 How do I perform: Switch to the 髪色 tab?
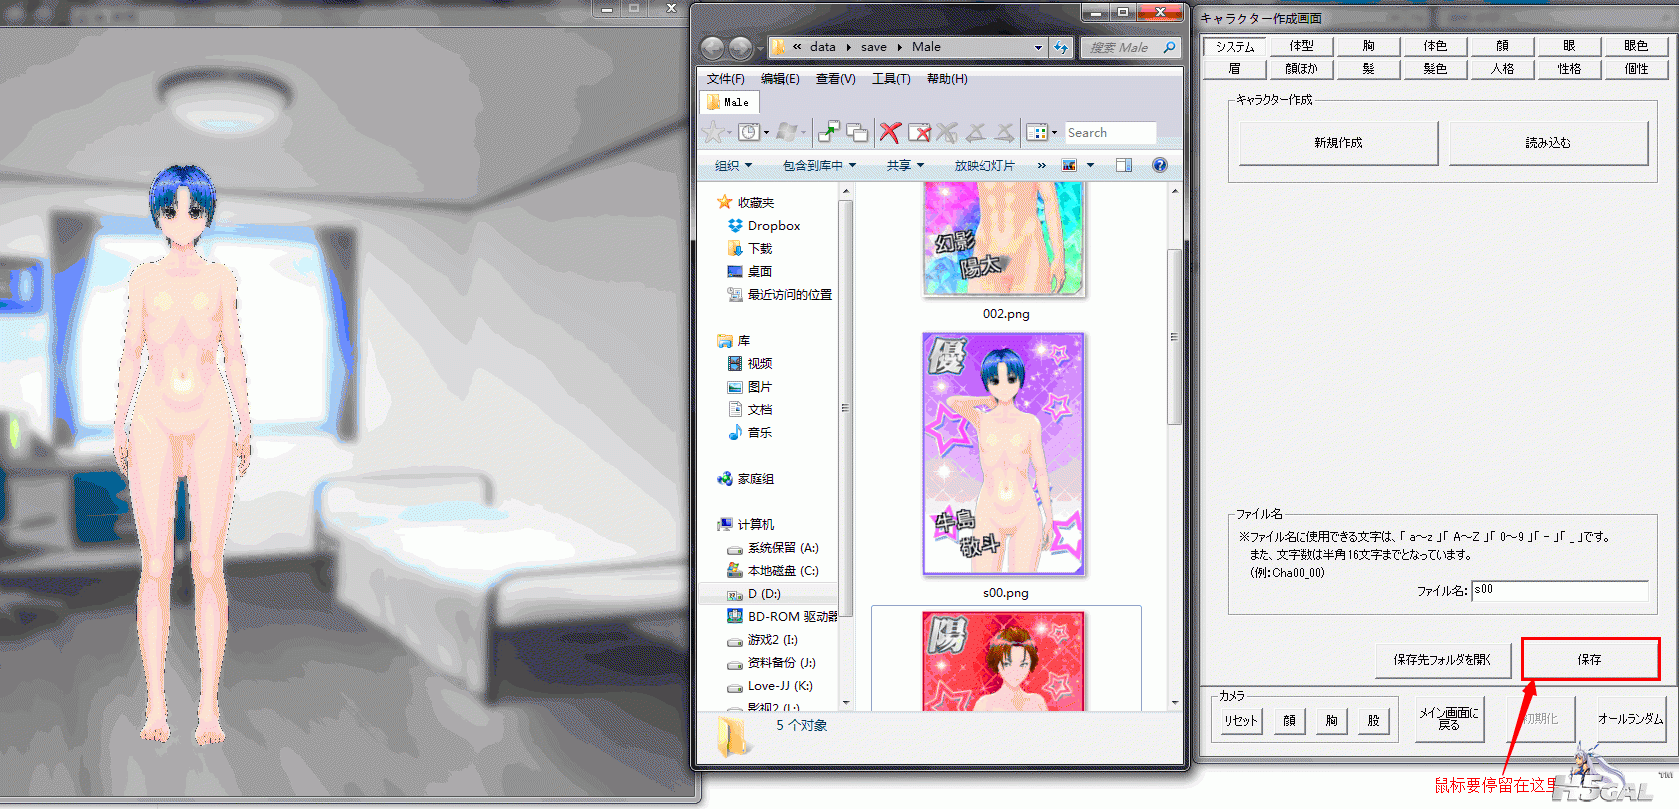(x=1435, y=69)
